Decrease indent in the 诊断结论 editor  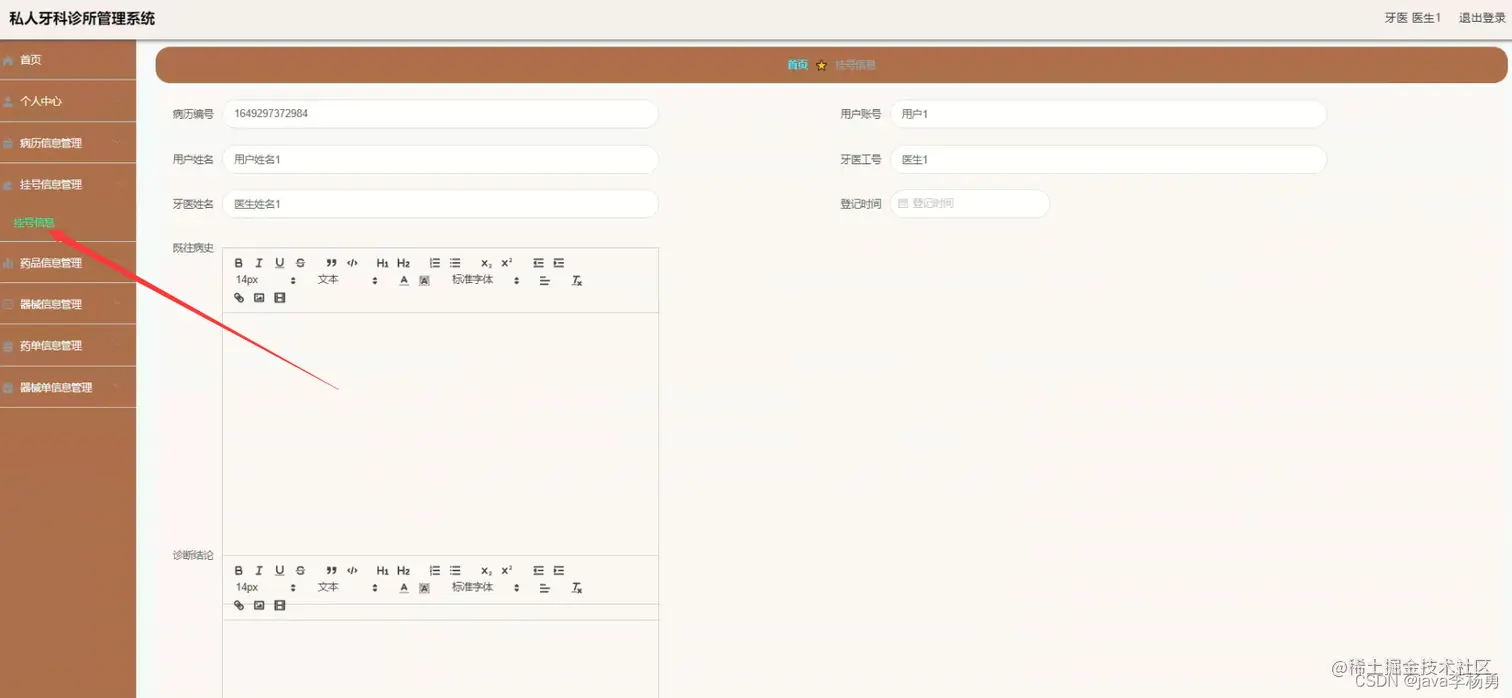click(x=538, y=571)
